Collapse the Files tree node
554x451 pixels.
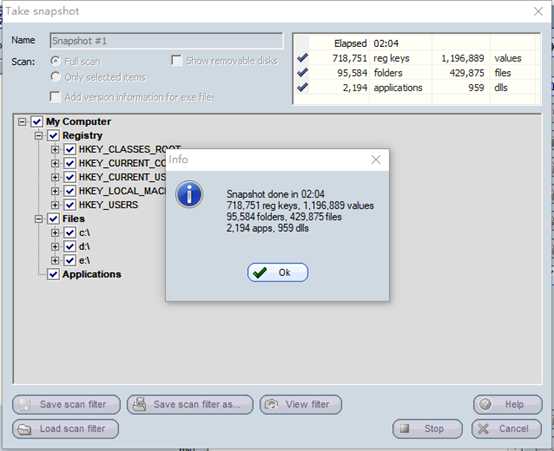(39, 219)
